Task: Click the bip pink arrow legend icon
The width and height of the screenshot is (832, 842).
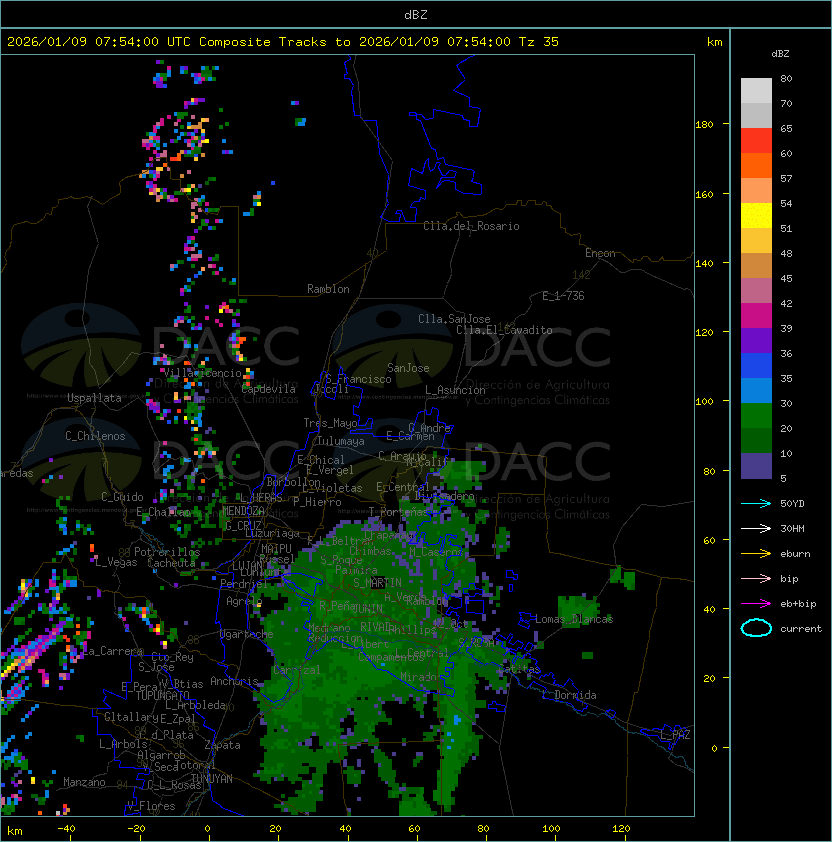Action: click(x=756, y=579)
